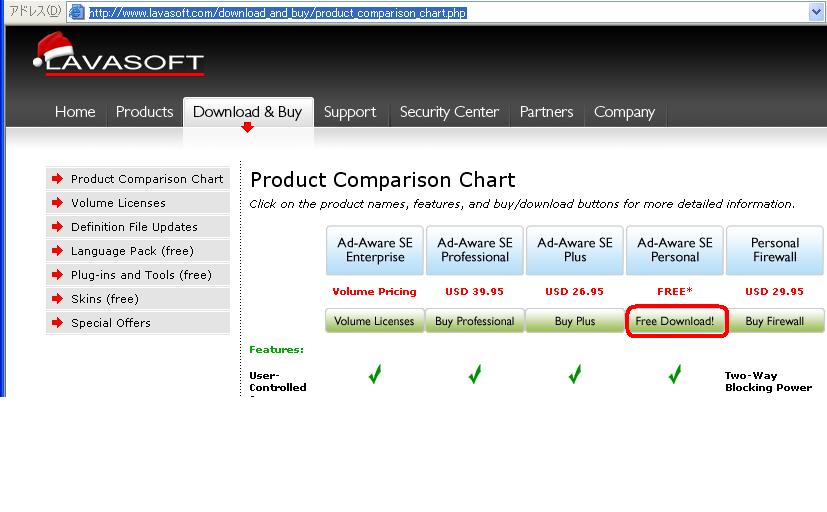Image resolution: width=827 pixels, height=512 pixels.
Task: Switch to the Support tab
Action: [350, 112]
